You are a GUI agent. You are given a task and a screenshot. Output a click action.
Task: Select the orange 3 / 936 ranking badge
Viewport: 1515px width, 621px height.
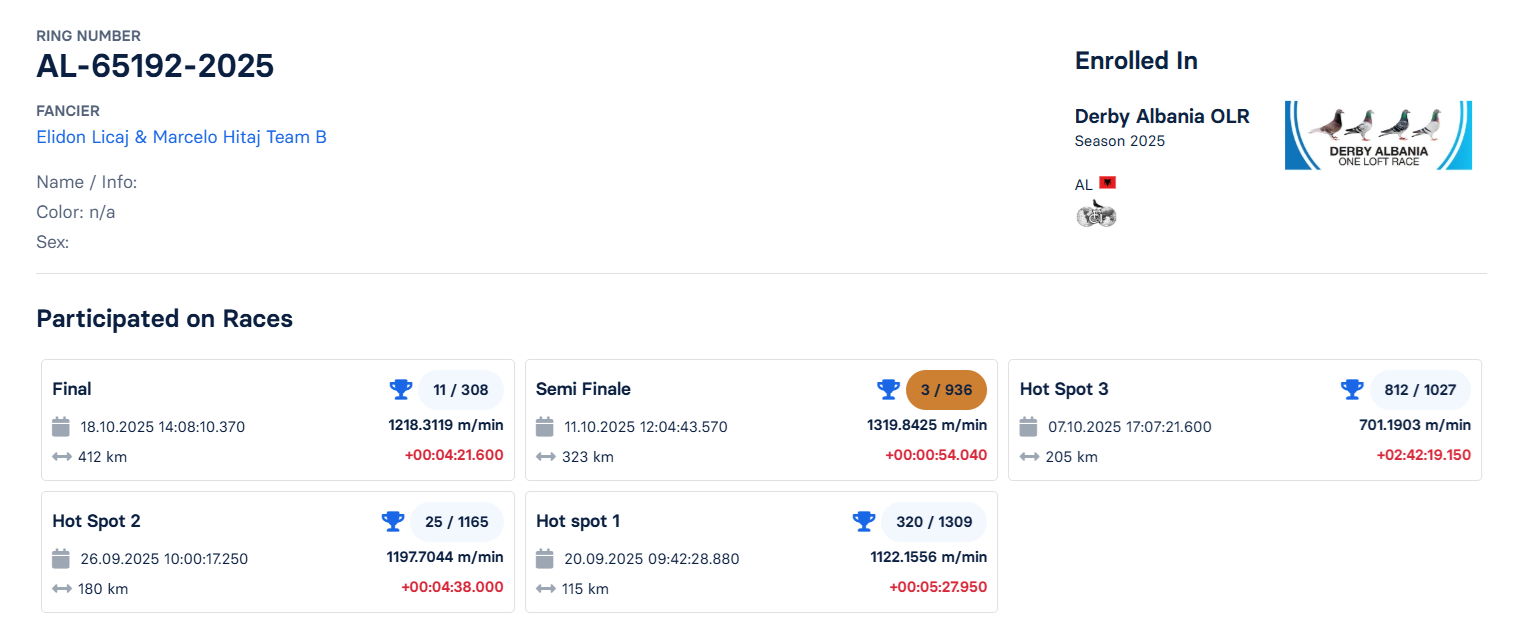(x=946, y=390)
